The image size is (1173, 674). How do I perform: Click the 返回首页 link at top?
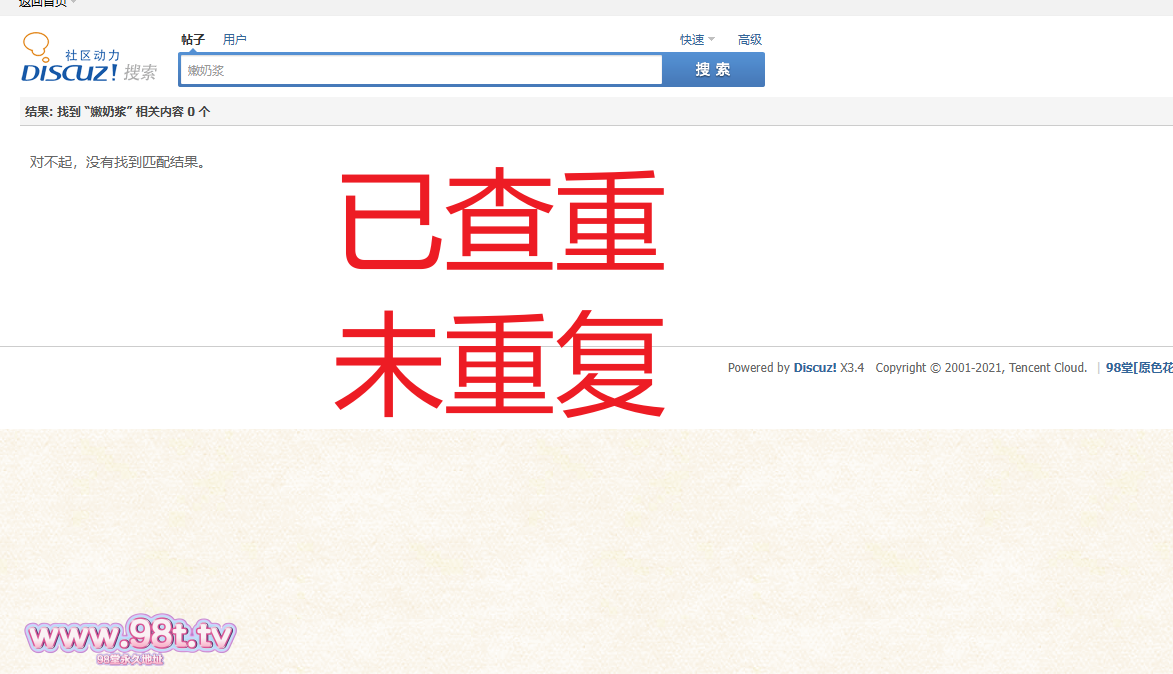pyautogui.click(x=42, y=3)
